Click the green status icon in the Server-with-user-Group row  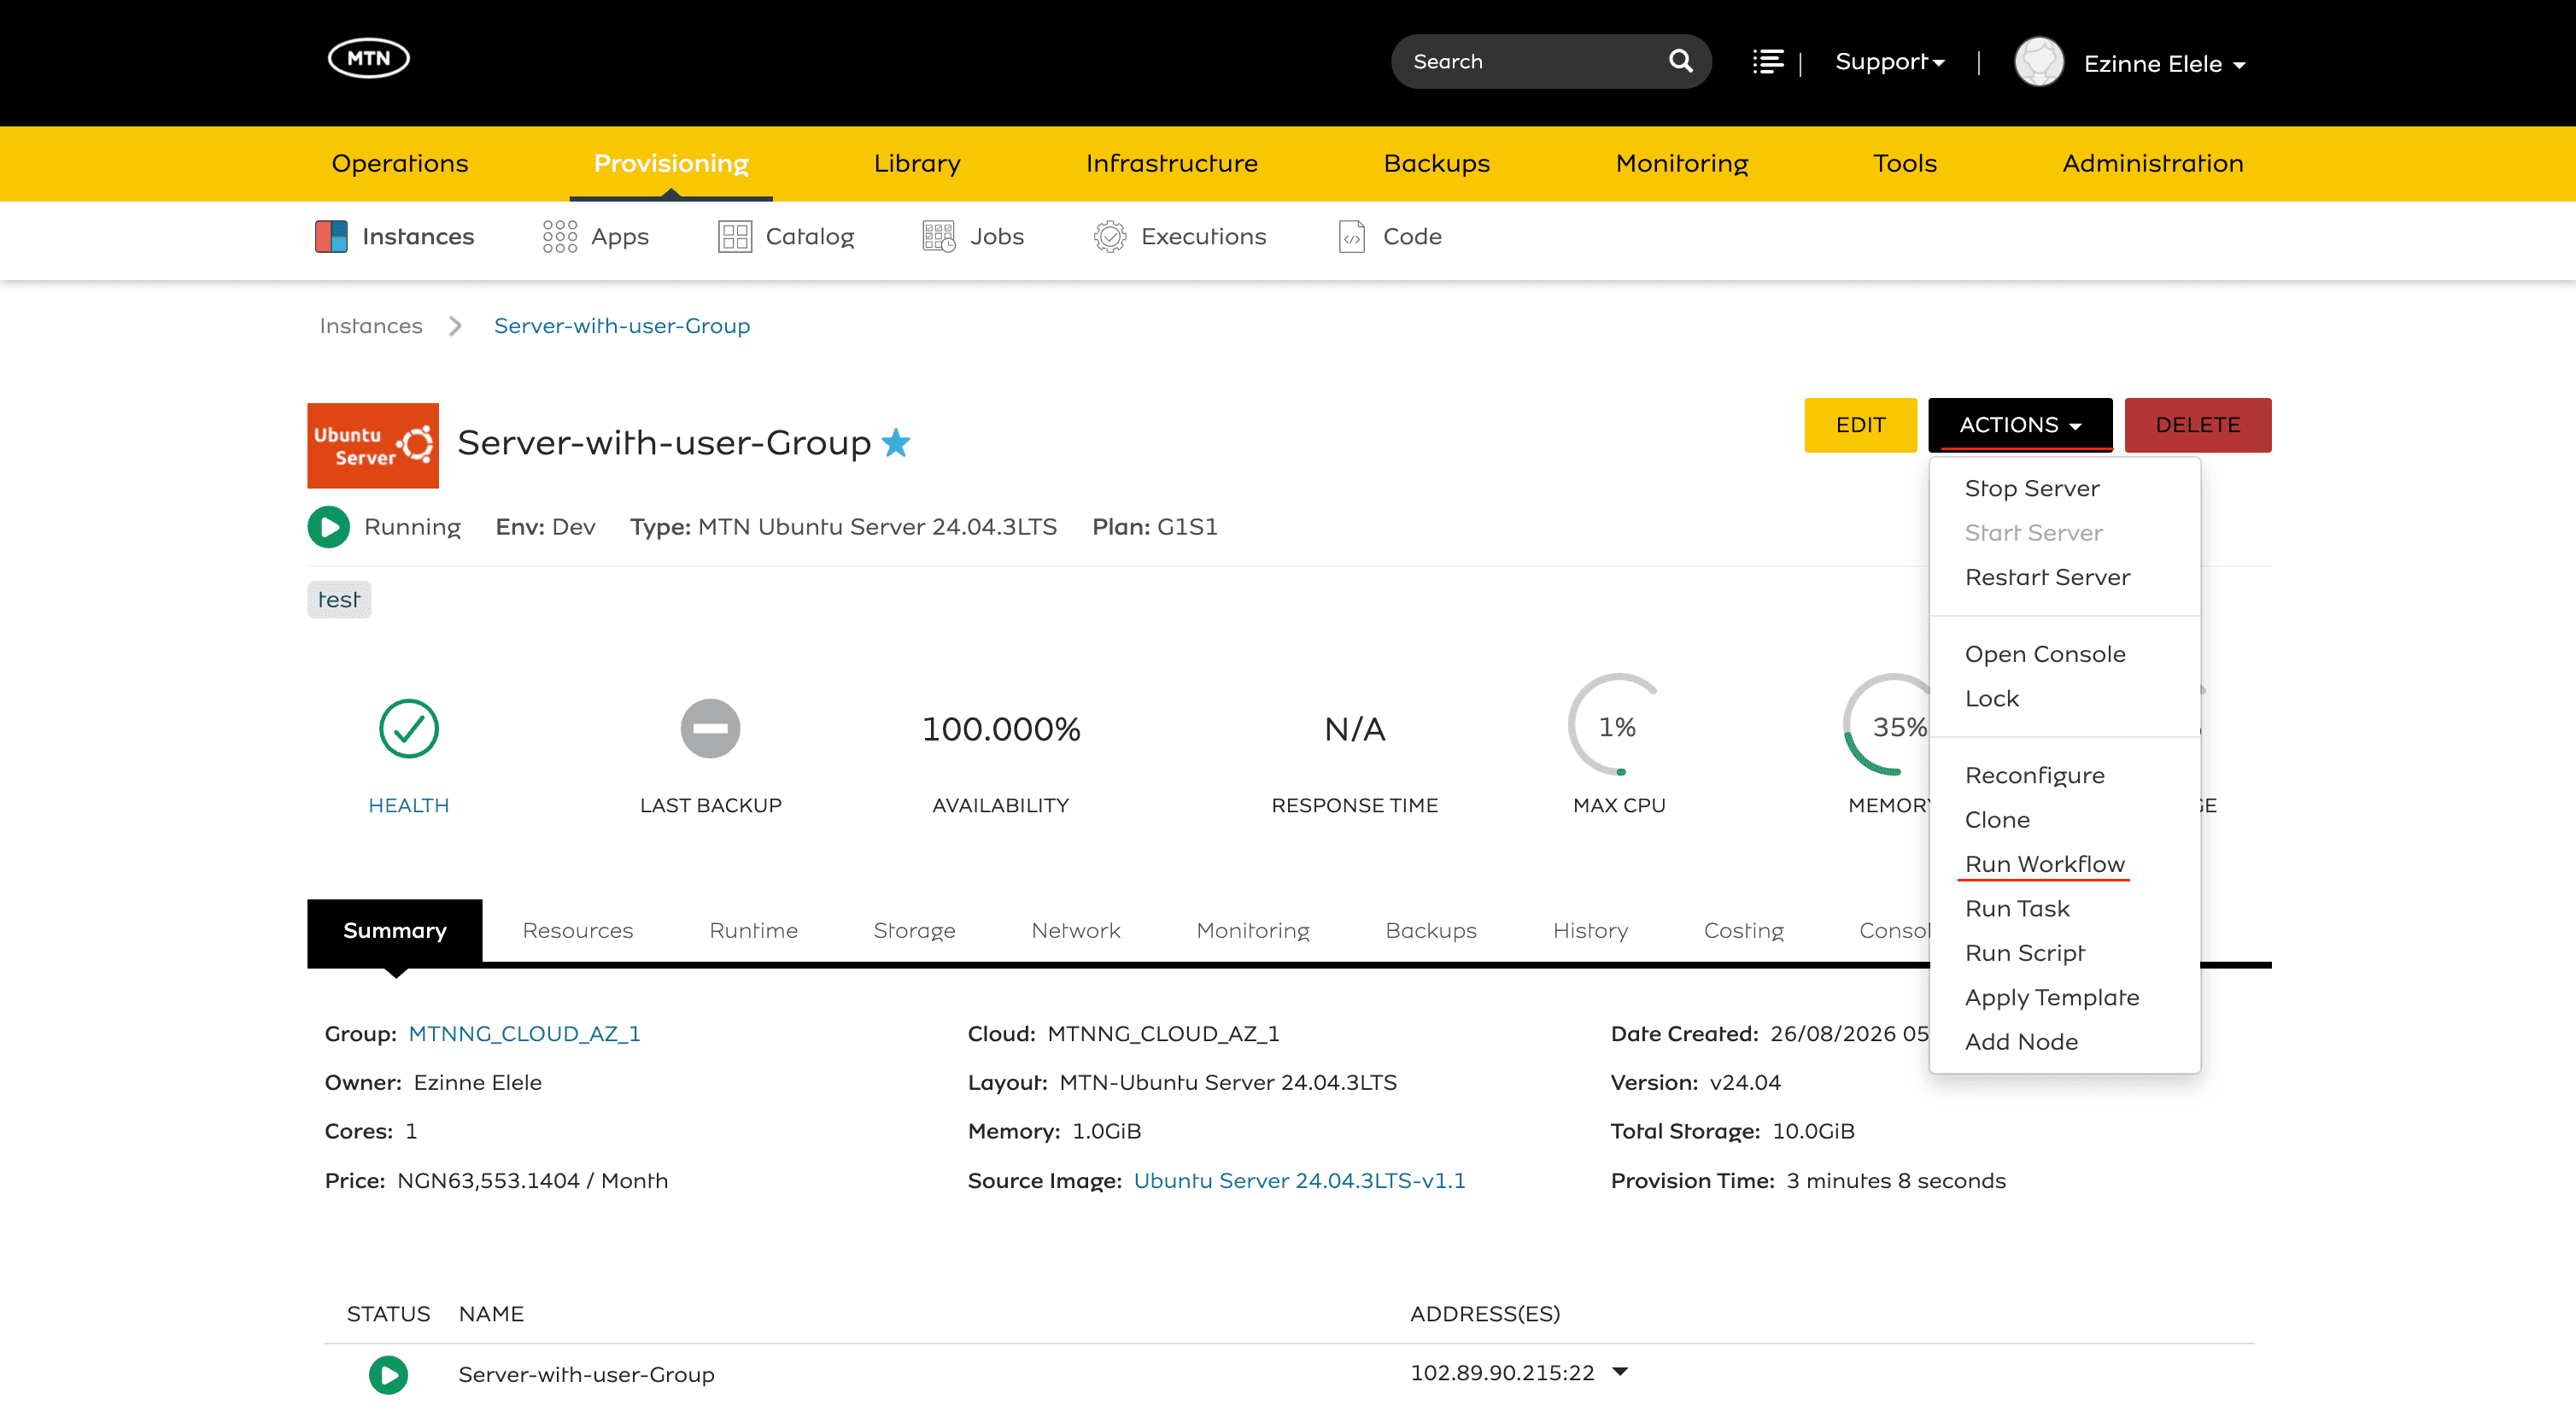click(389, 1375)
